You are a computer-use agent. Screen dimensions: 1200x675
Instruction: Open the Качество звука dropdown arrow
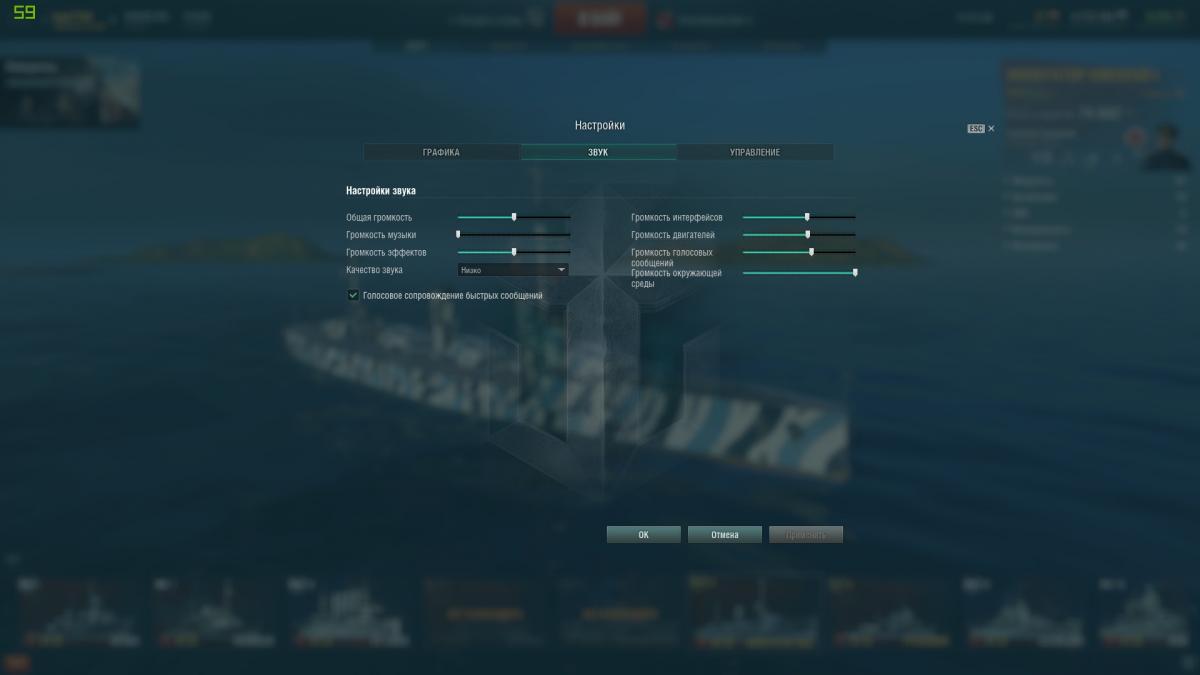tap(561, 270)
